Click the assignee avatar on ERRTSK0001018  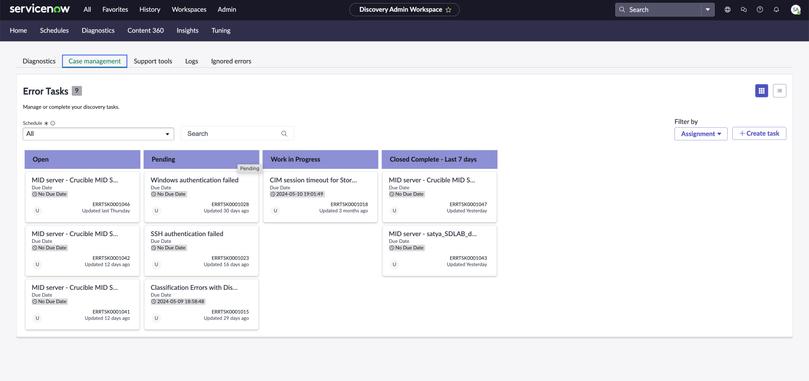click(276, 211)
